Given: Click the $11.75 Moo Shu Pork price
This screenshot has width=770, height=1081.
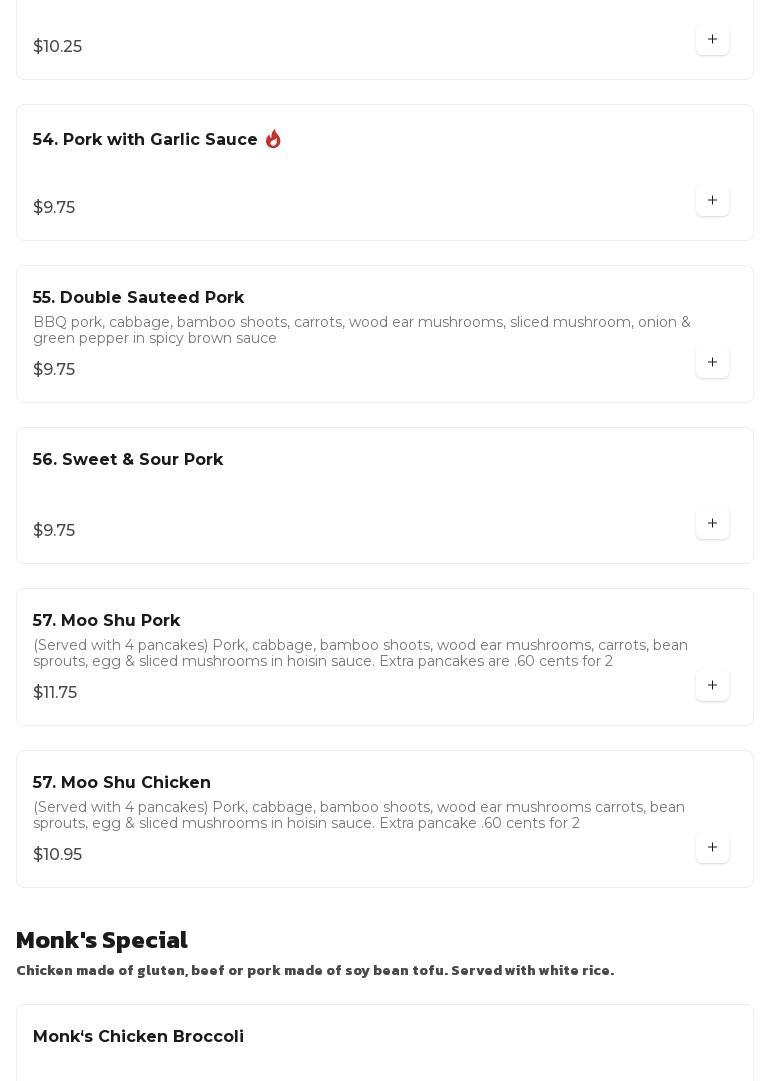Looking at the screenshot, I should click(x=55, y=693).
